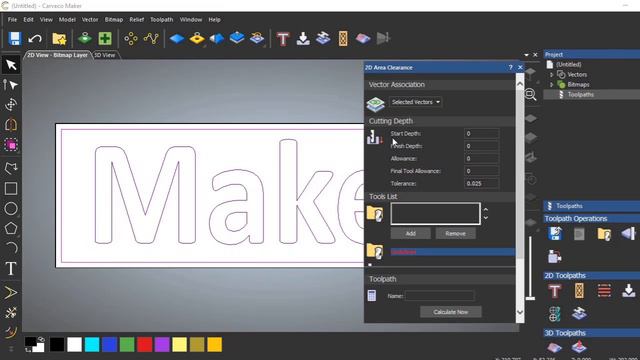Select the circle drawing tool
Image resolution: width=640 pixels, height=360 pixels.
click(11, 209)
